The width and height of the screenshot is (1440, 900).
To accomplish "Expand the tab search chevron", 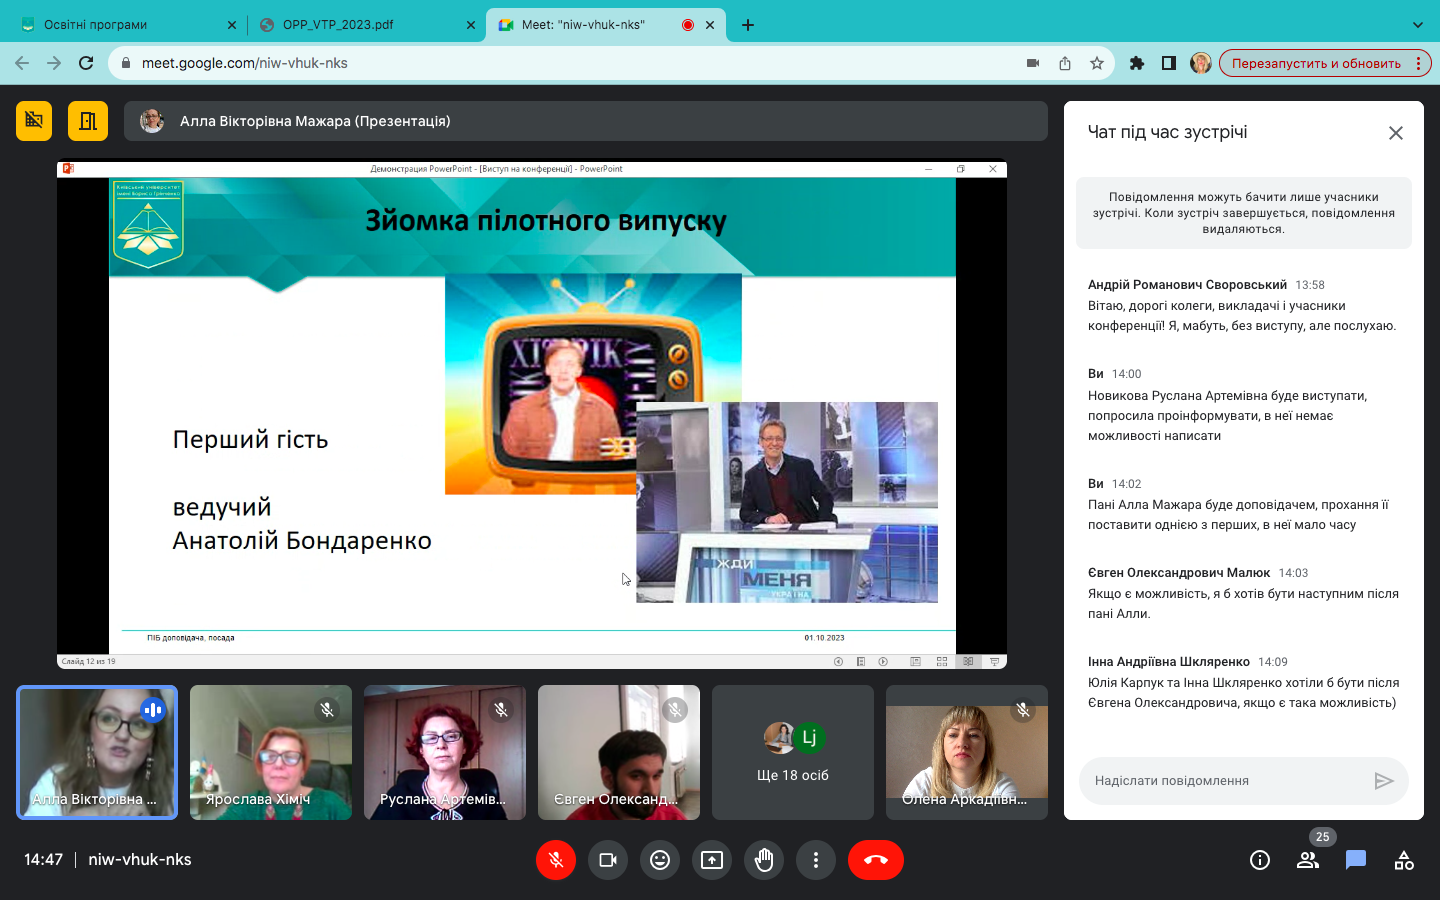I will tap(1417, 25).
